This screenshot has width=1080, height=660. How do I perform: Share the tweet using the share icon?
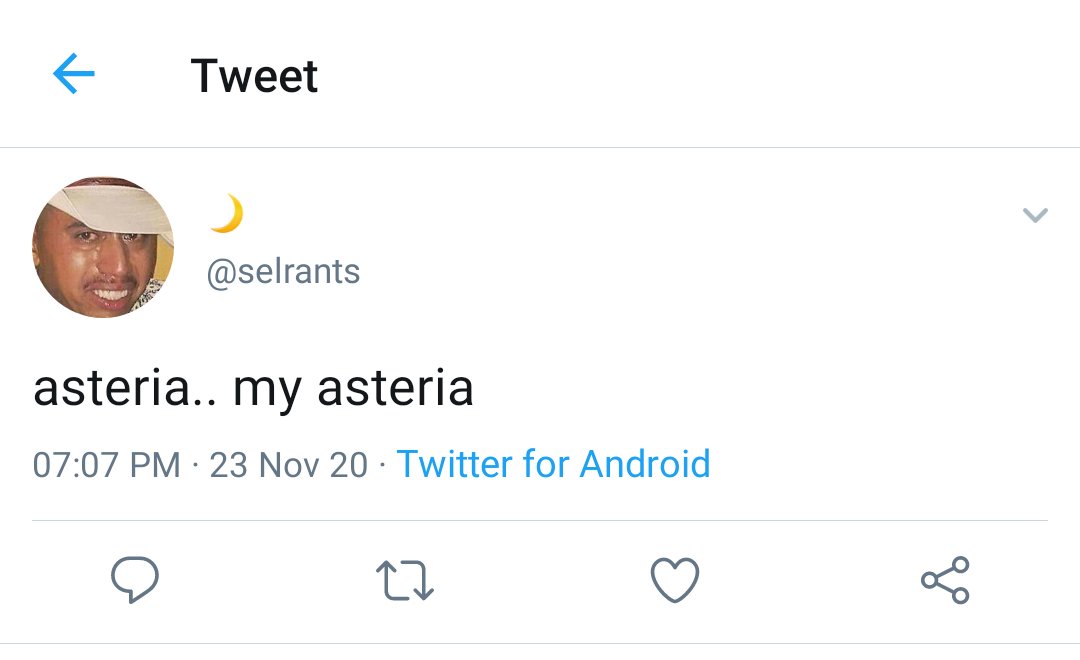(x=945, y=580)
